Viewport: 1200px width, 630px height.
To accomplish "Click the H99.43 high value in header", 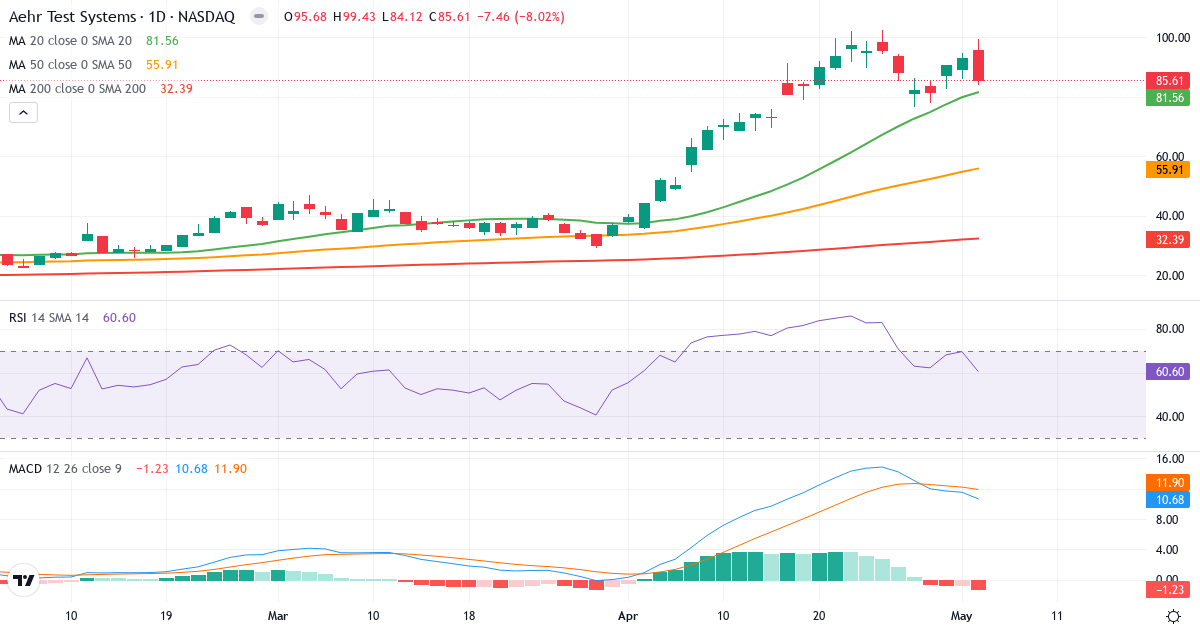I will [x=355, y=17].
